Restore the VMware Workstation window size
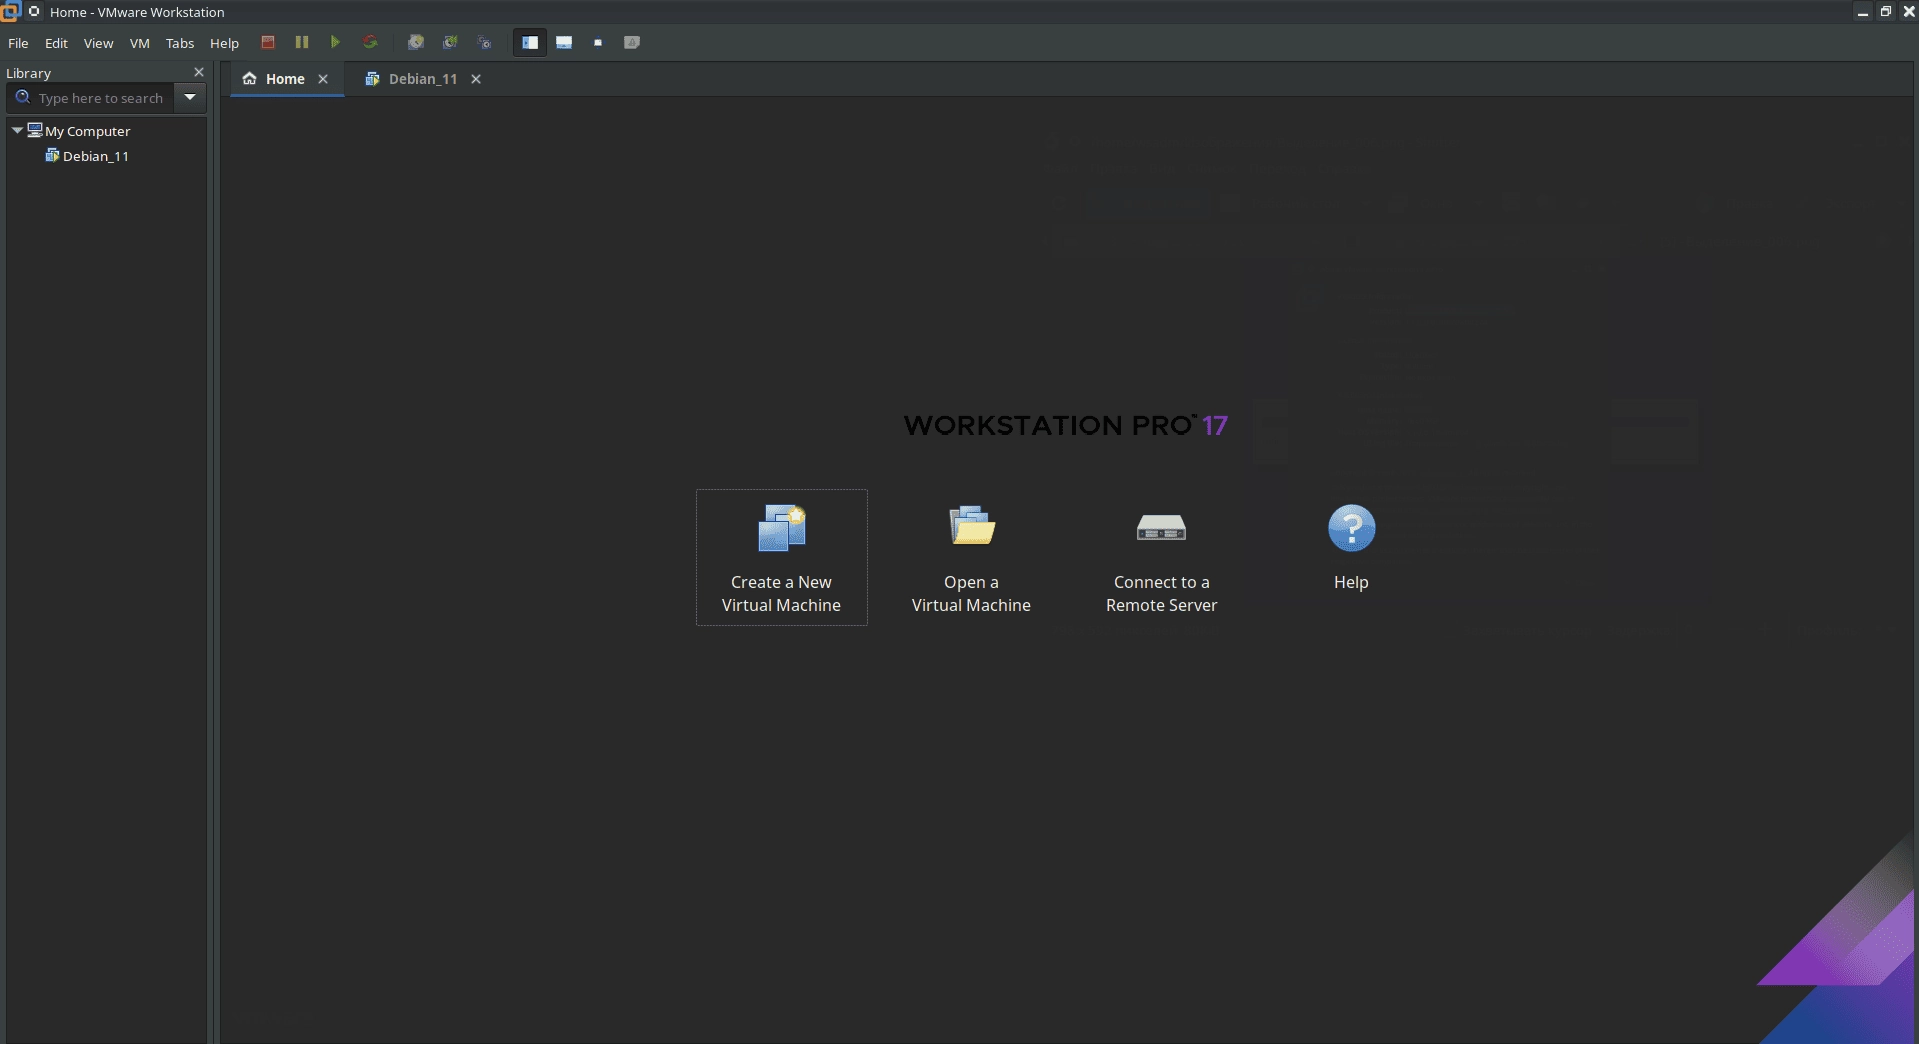The height and width of the screenshot is (1044, 1919). click(1885, 12)
